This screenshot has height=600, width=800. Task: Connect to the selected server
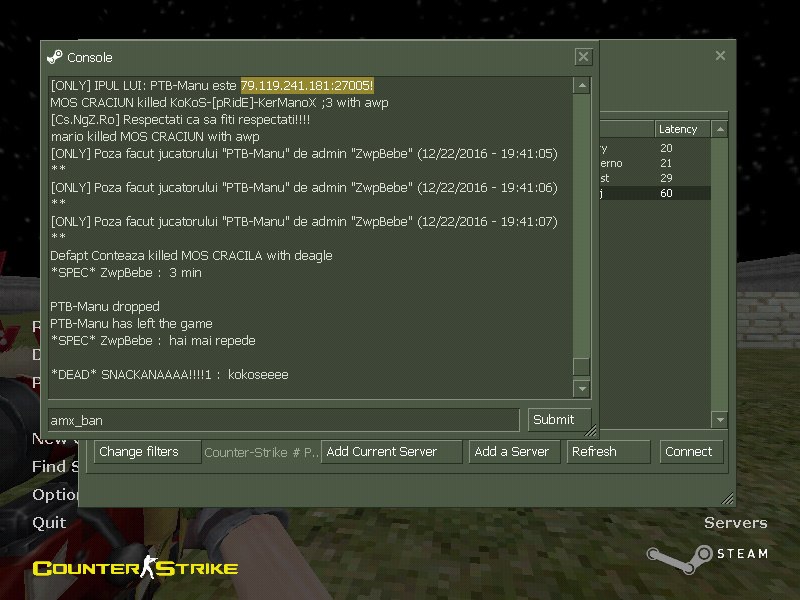coord(689,452)
